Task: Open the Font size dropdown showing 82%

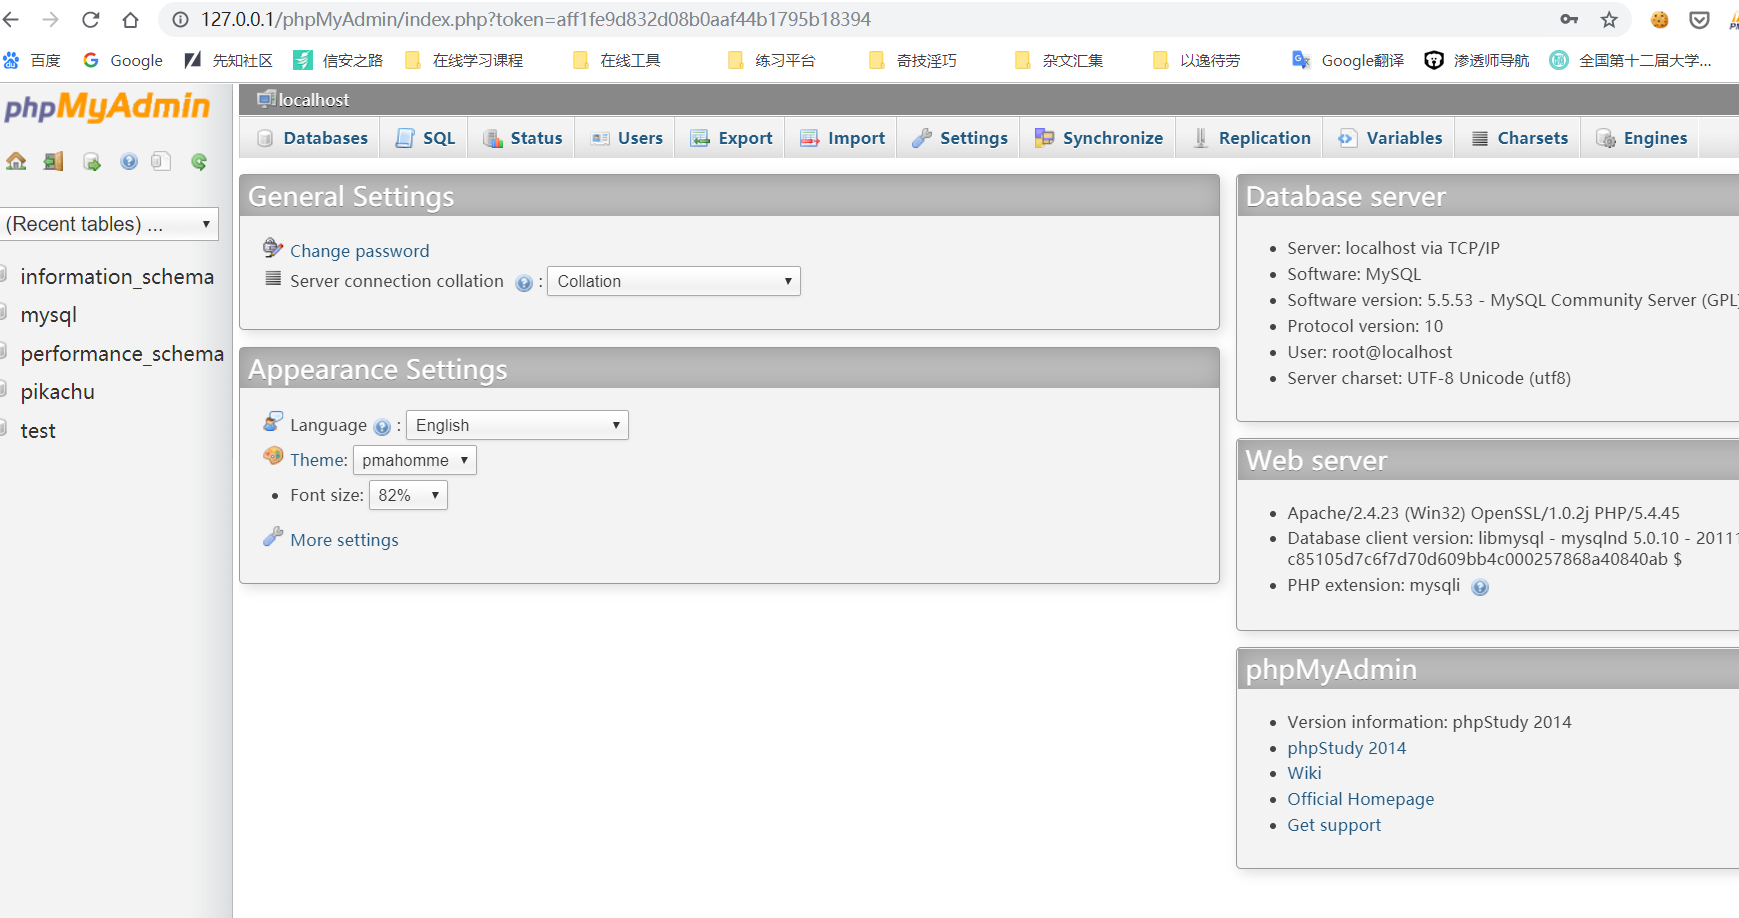Action: (x=408, y=495)
